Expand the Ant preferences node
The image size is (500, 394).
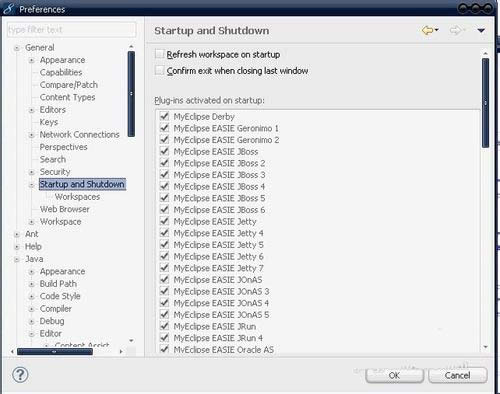point(17,234)
